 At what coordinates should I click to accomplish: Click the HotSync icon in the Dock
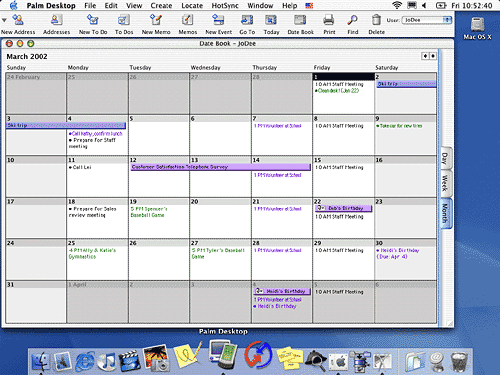[x=257, y=356]
